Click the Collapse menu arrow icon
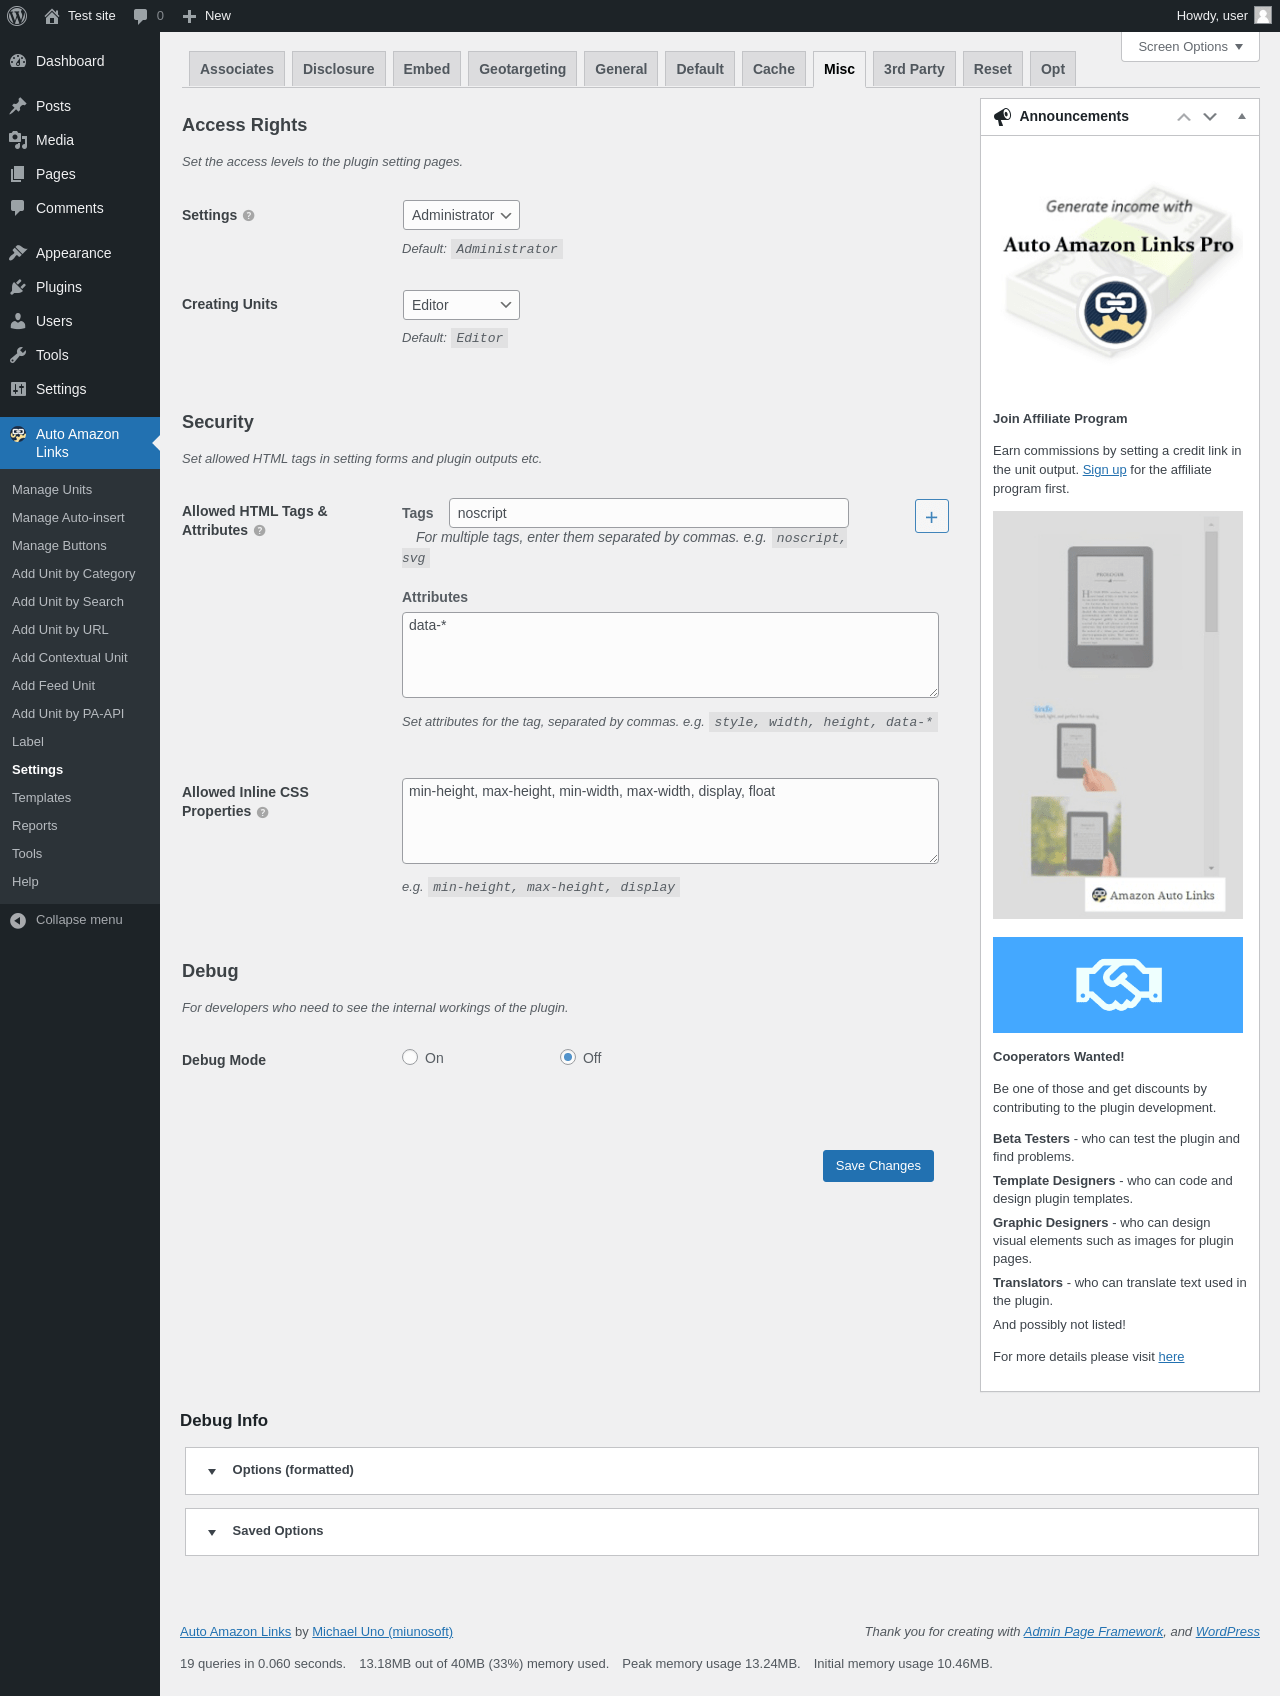This screenshot has width=1280, height=1696. click(x=18, y=920)
